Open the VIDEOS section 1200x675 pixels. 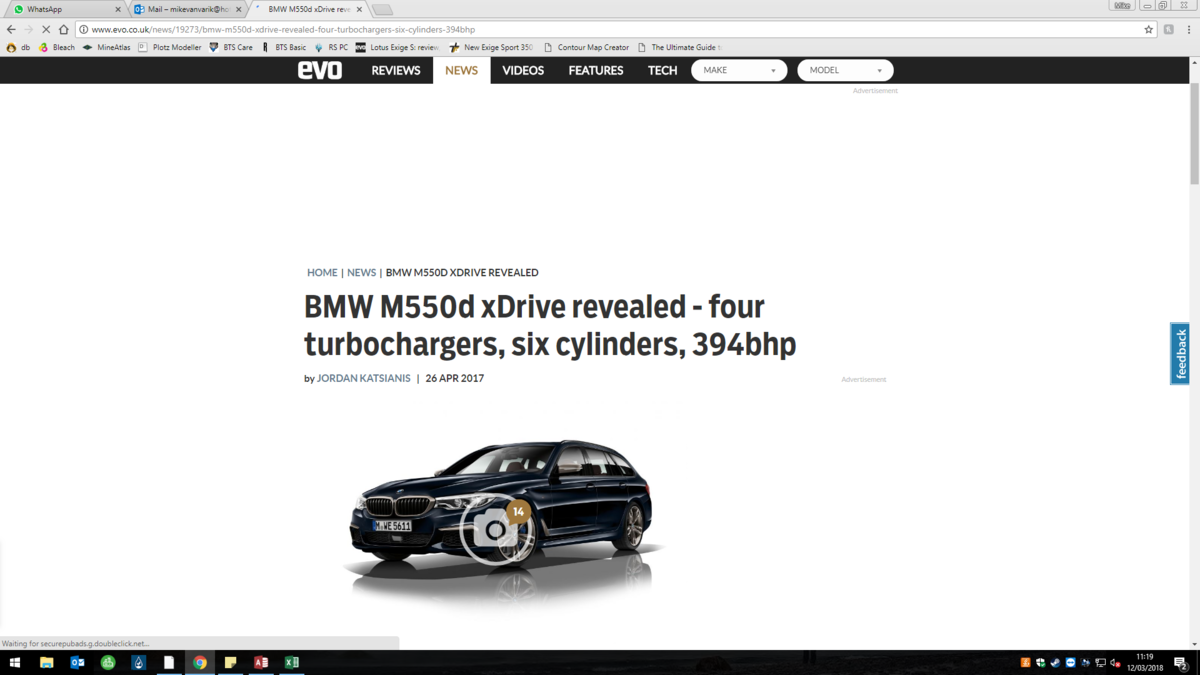(x=523, y=70)
